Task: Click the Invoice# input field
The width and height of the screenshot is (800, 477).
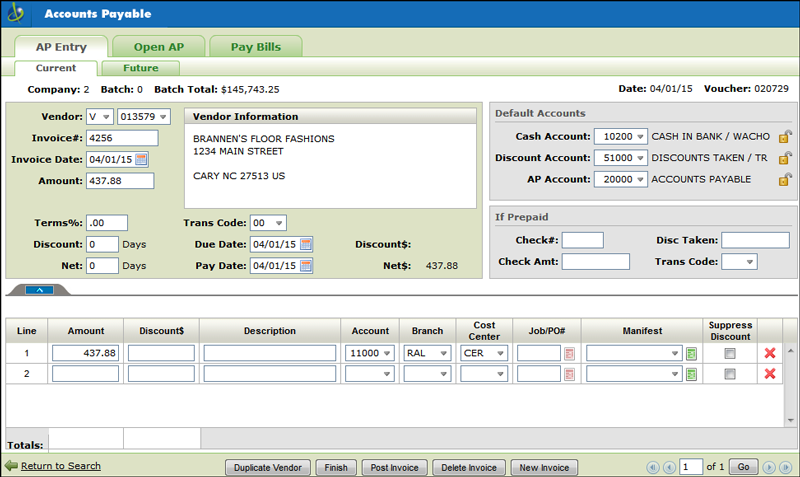Action: 122,138
